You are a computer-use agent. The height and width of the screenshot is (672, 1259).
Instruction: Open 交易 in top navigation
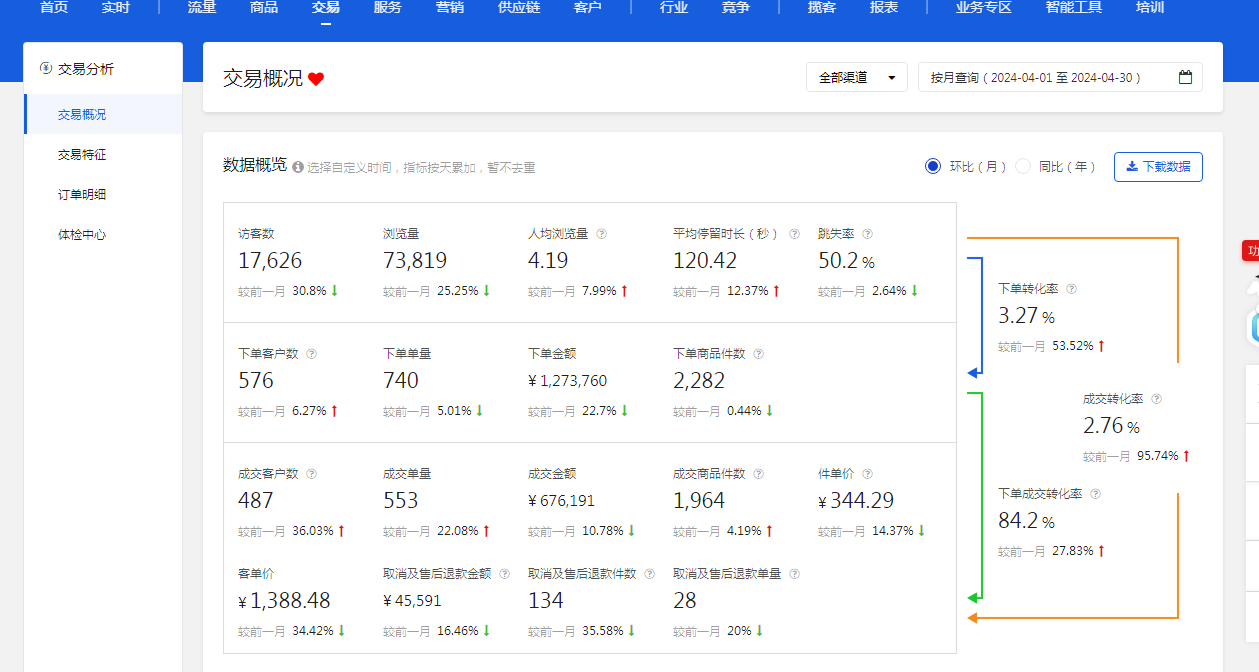point(326,8)
